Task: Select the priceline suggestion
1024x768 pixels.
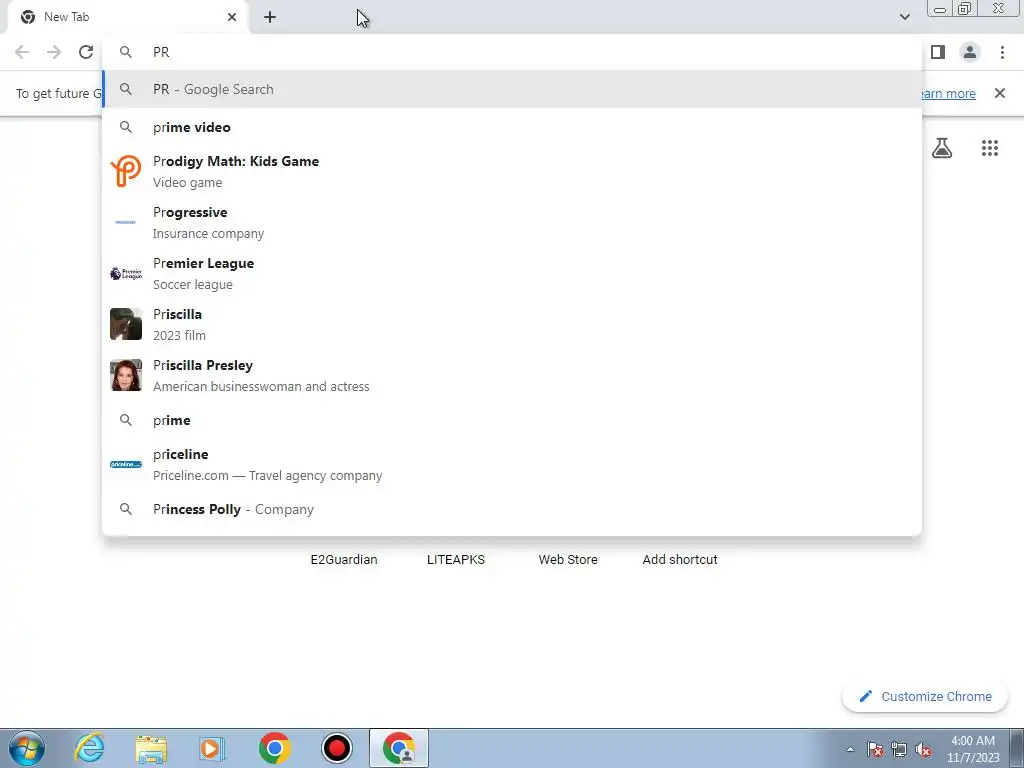Action: click(x=512, y=464)
